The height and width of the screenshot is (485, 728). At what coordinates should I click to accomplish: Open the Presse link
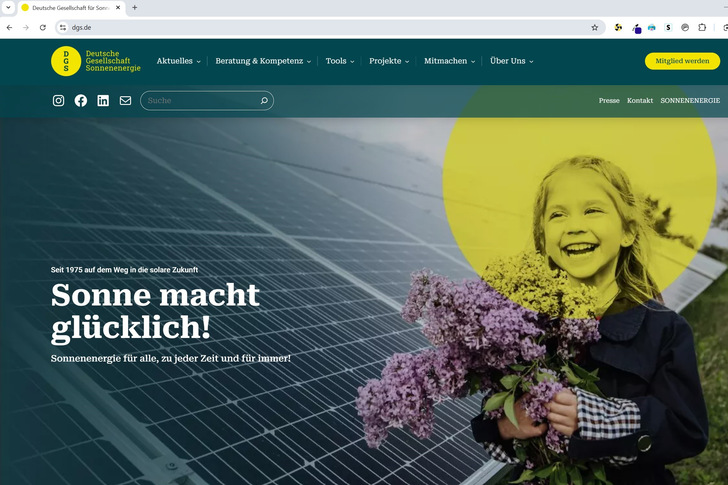tap(609, 101)
